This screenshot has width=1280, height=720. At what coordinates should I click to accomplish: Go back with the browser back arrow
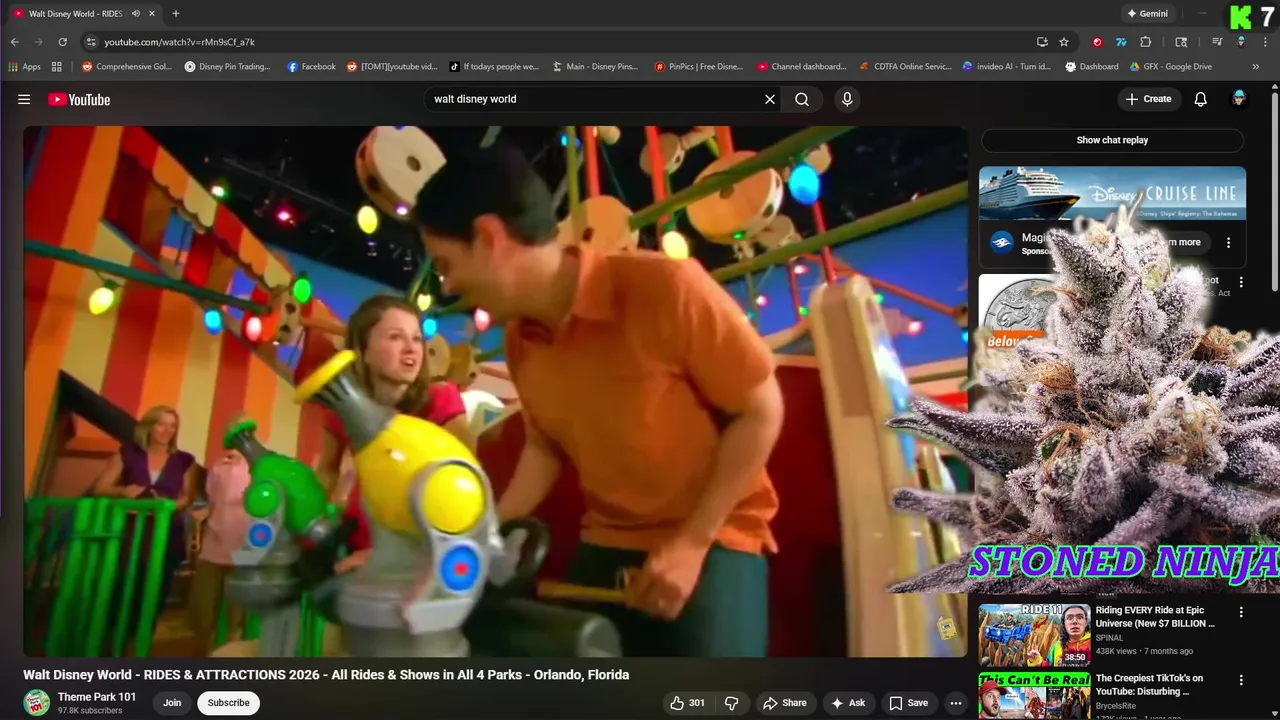[x=14, y=42]
